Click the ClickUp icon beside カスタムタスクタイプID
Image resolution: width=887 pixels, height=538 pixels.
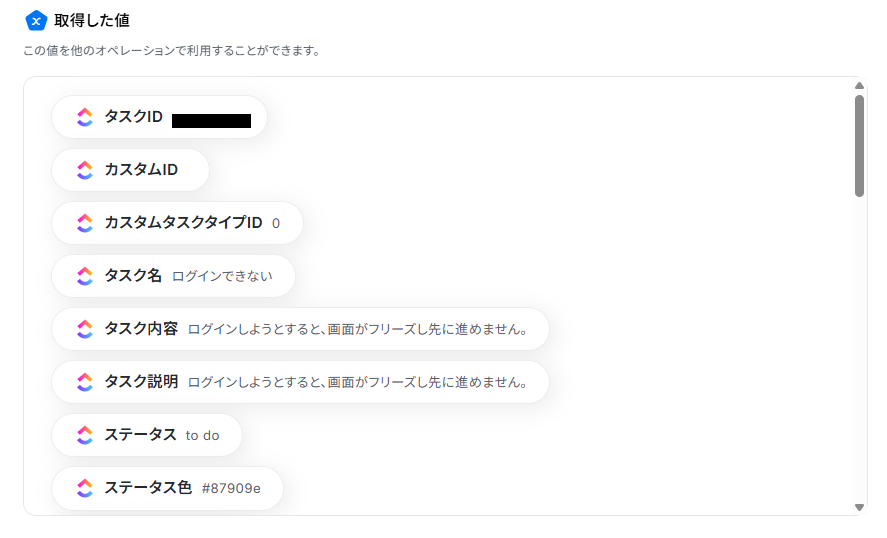(x=85, y=223)
